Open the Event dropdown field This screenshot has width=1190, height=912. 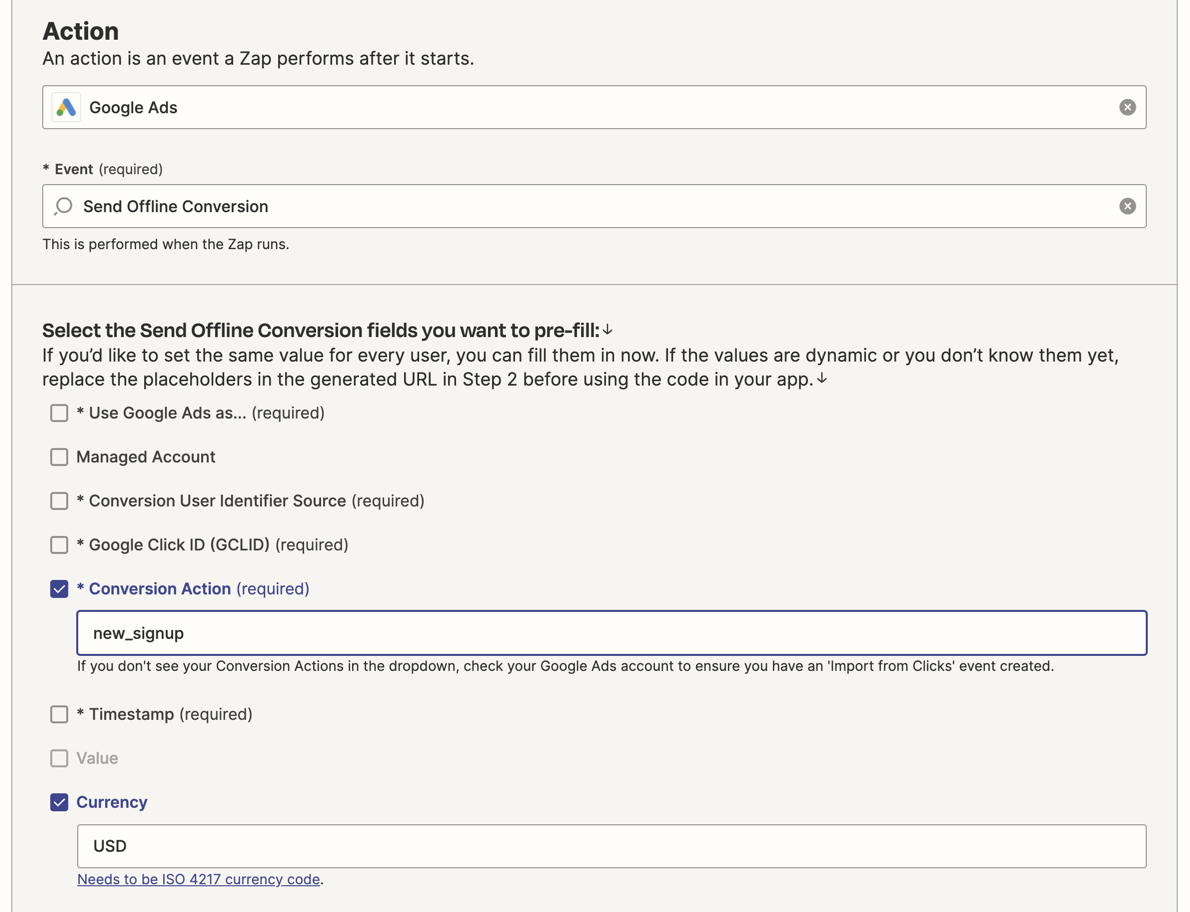[x=594, y=206]
